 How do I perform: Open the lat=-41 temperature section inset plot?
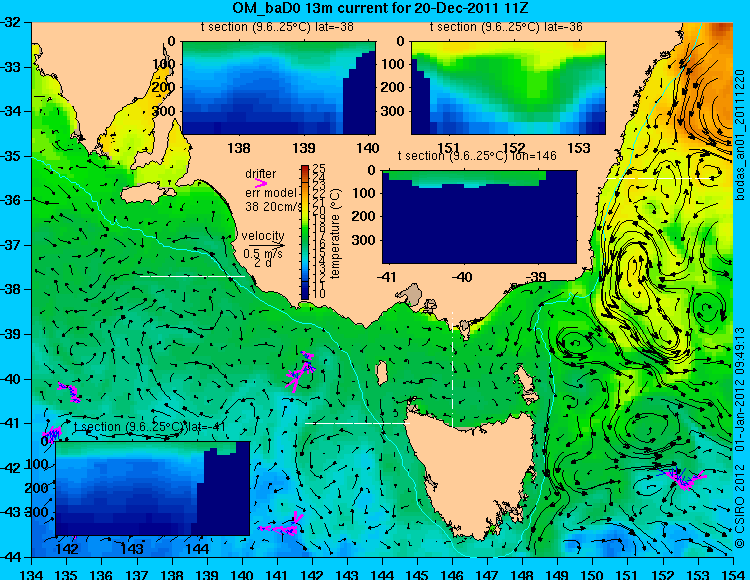pyautogui.click(x=153, y=488)
